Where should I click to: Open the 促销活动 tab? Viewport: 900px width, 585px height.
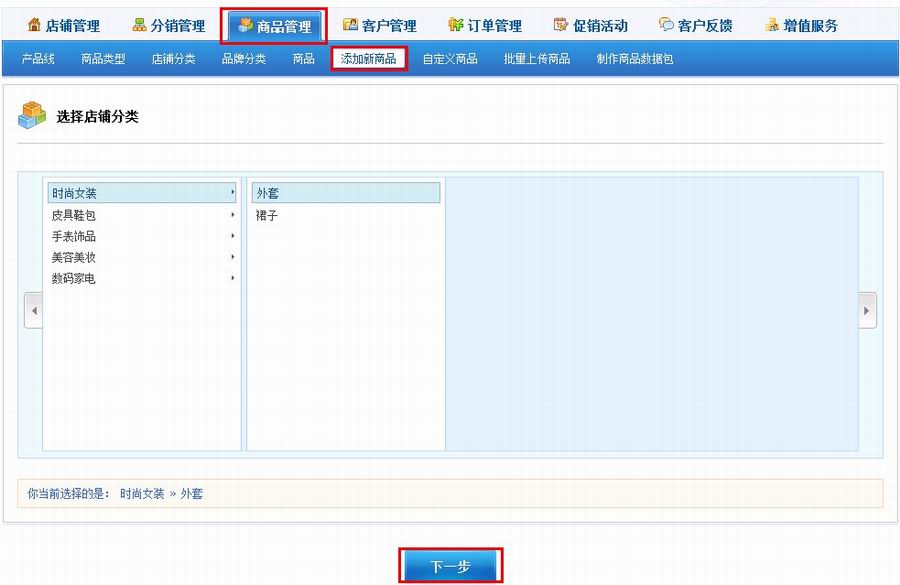[591, 25]
